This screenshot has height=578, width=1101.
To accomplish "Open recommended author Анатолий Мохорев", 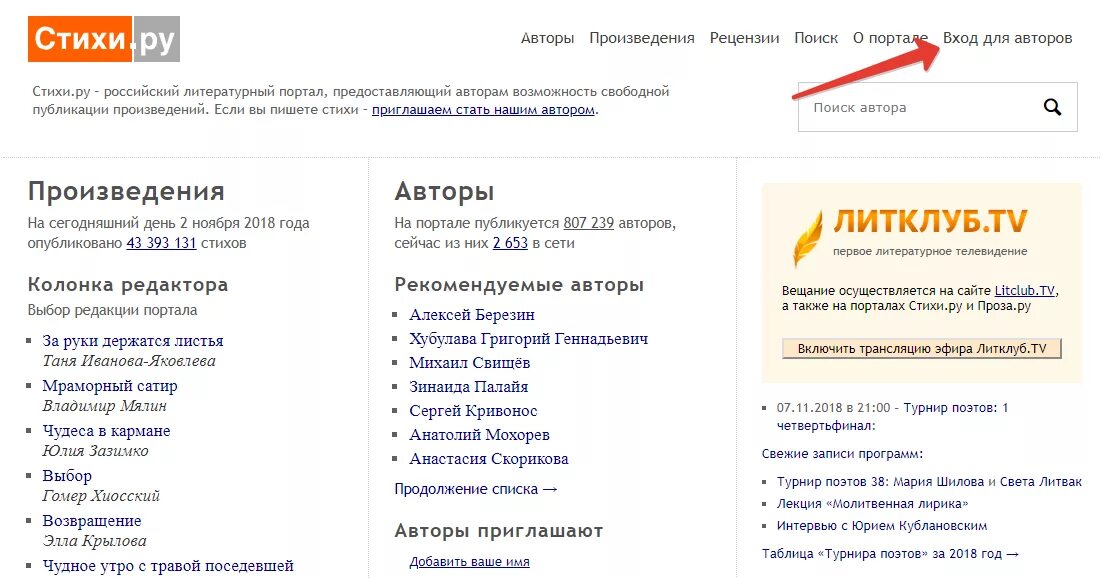I will [480, 435].
